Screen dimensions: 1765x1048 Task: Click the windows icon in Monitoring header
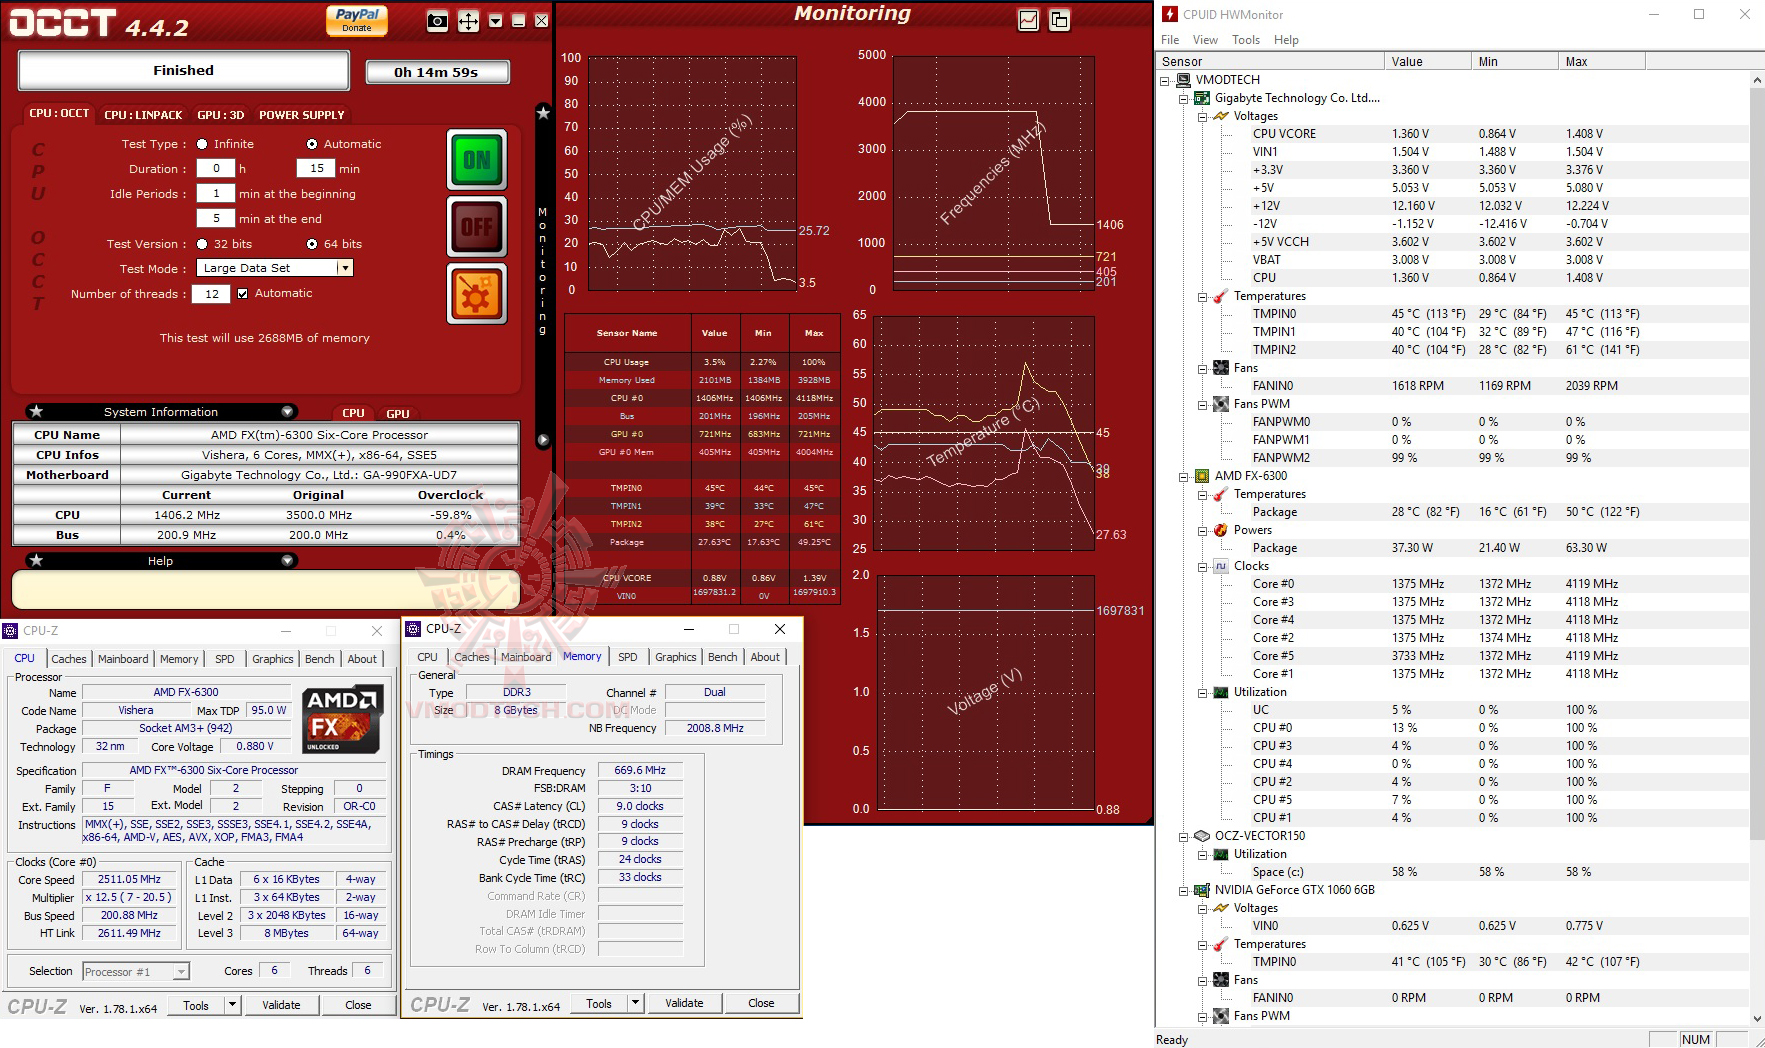point(1059,20)
